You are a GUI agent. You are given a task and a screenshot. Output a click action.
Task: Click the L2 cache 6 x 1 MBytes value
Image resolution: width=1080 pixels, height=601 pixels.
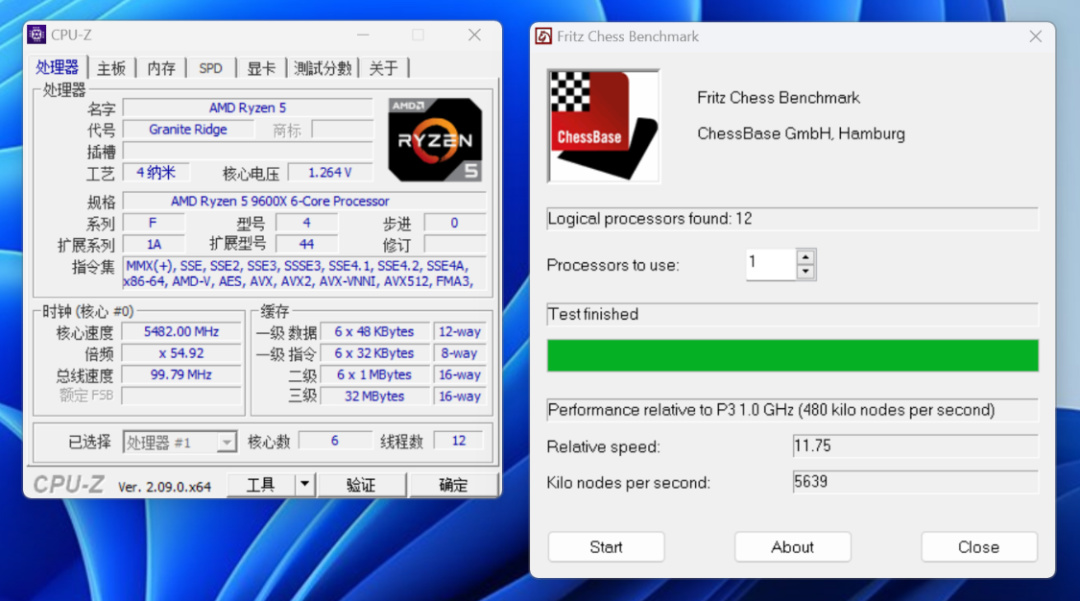(x=374, y=375)
